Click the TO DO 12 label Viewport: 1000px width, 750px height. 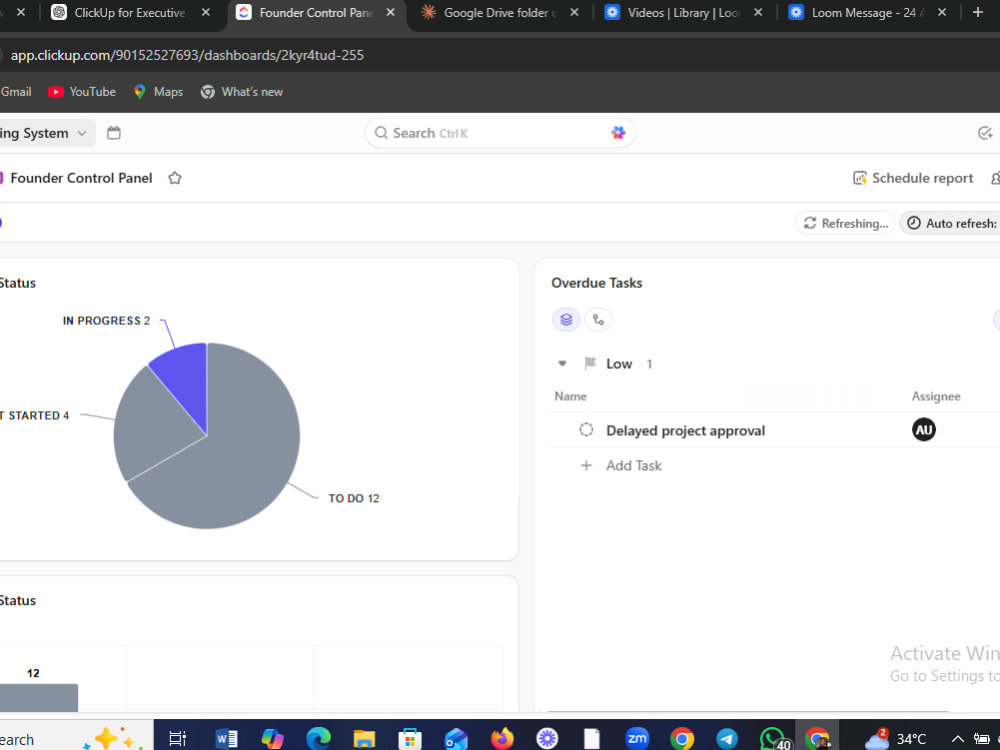point(354,499)
